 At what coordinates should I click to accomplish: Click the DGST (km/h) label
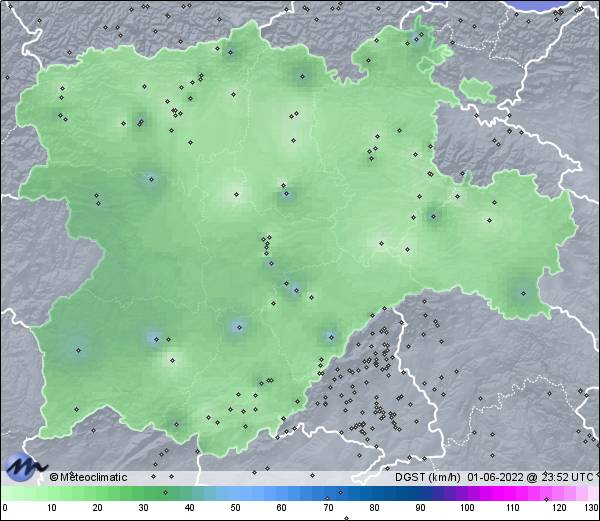coord(428,477)
